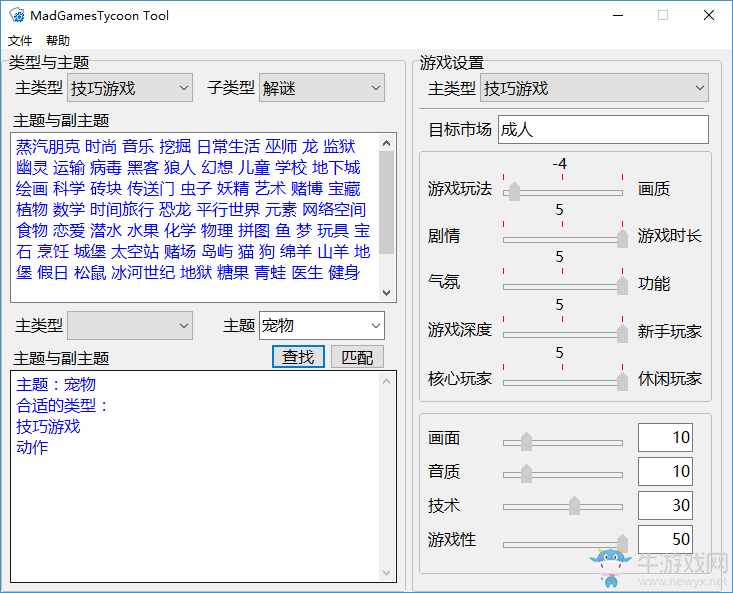Viewport: 733px width, 593px height.
Task: Click the 查找 button
Action: [x=298, y=357]
